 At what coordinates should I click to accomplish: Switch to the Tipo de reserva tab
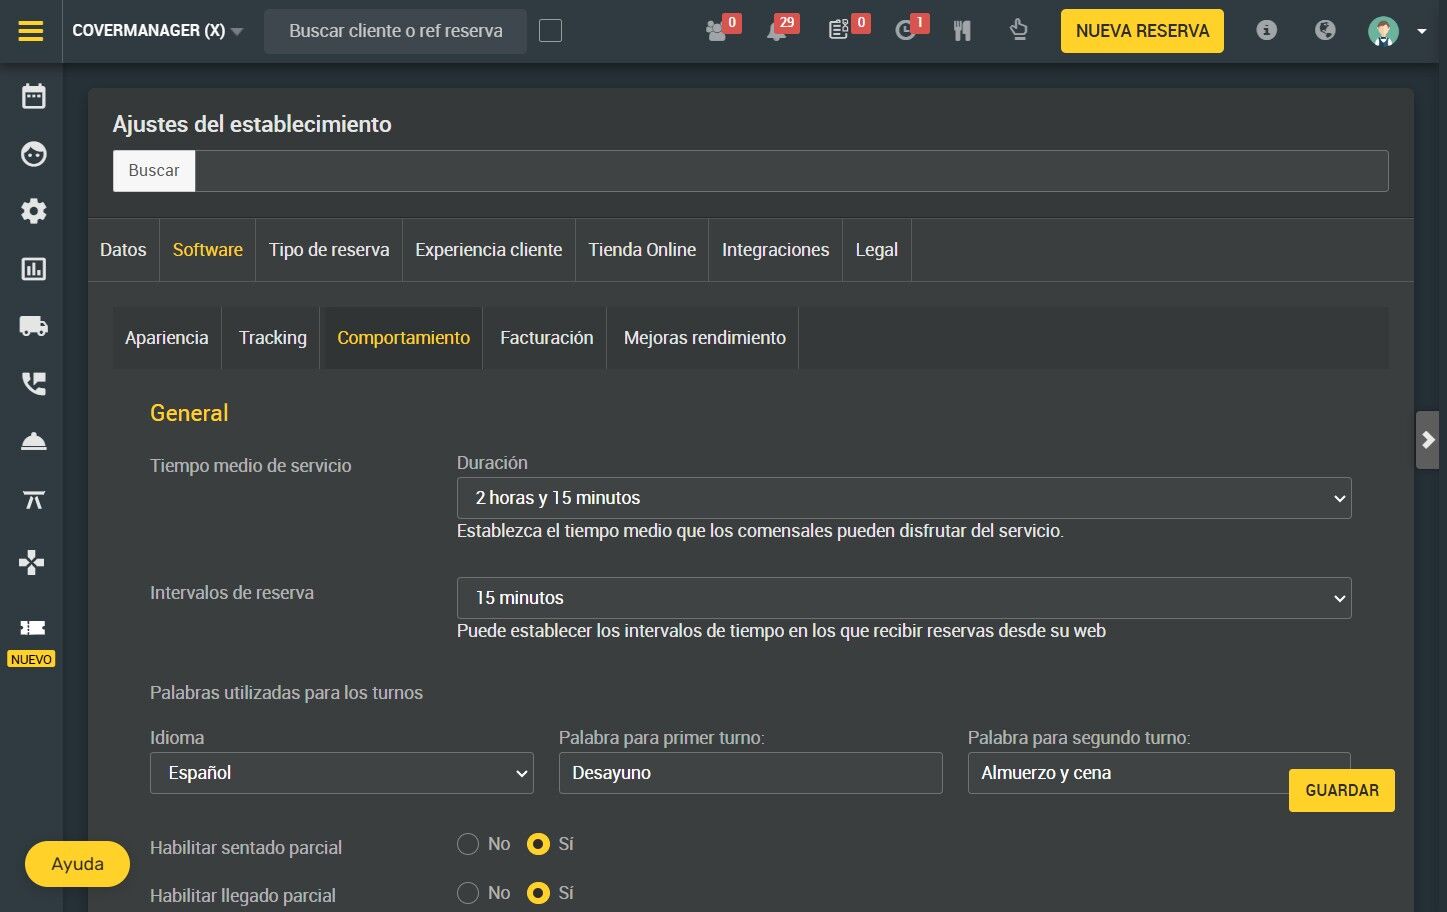[x=329, y=250]
